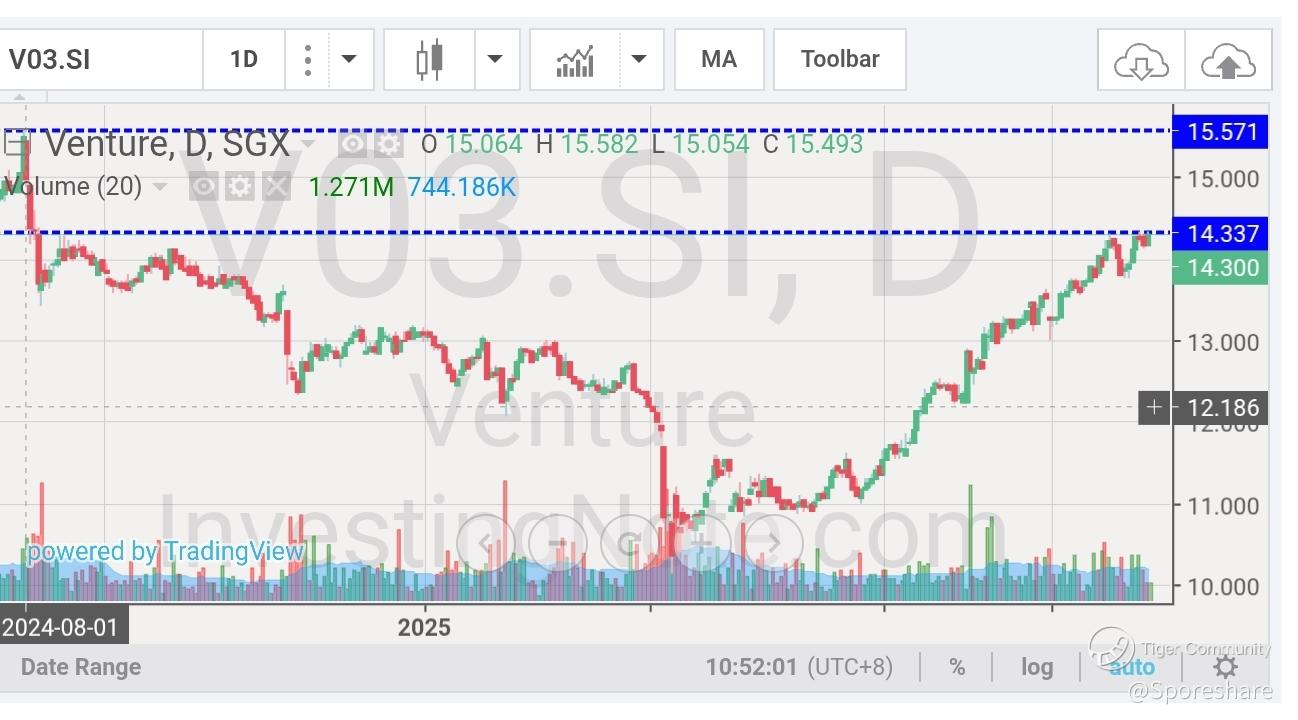Viewport: 1298px width, 720px height.
Task: Click the reset chart circular arrow
Action: (630, 544)
